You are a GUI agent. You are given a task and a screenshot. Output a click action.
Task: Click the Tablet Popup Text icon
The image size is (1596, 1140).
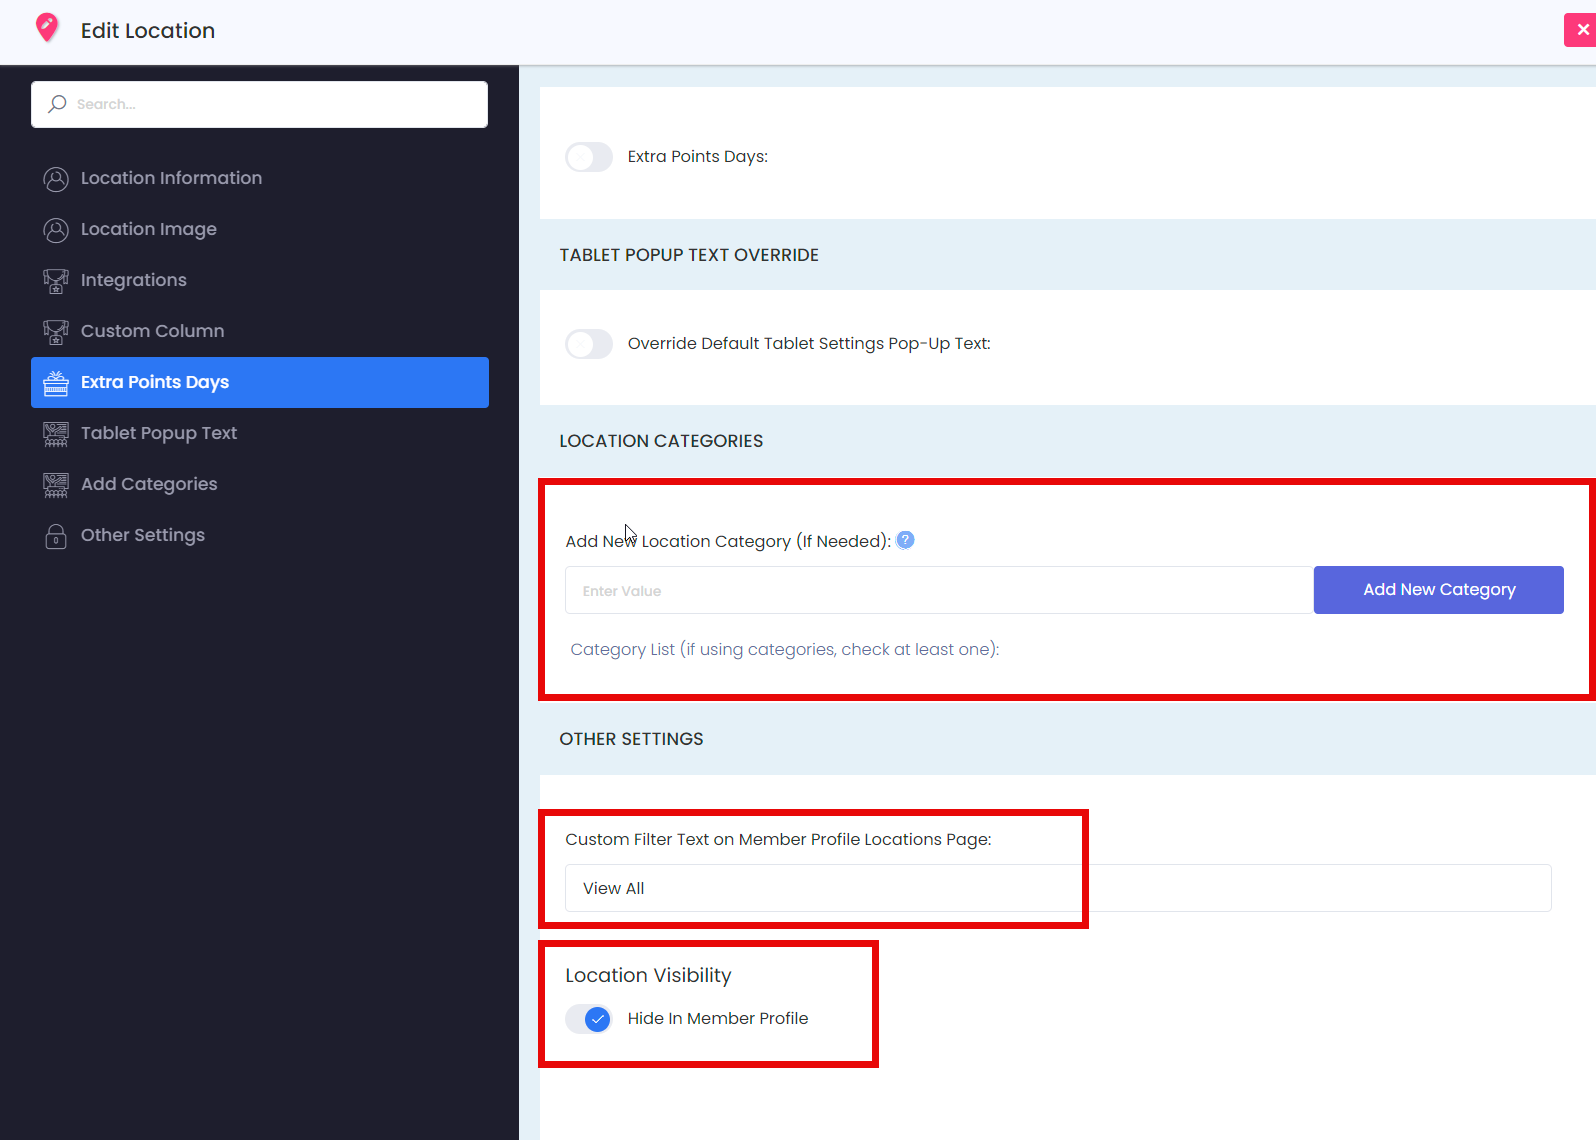coord(56,434)
